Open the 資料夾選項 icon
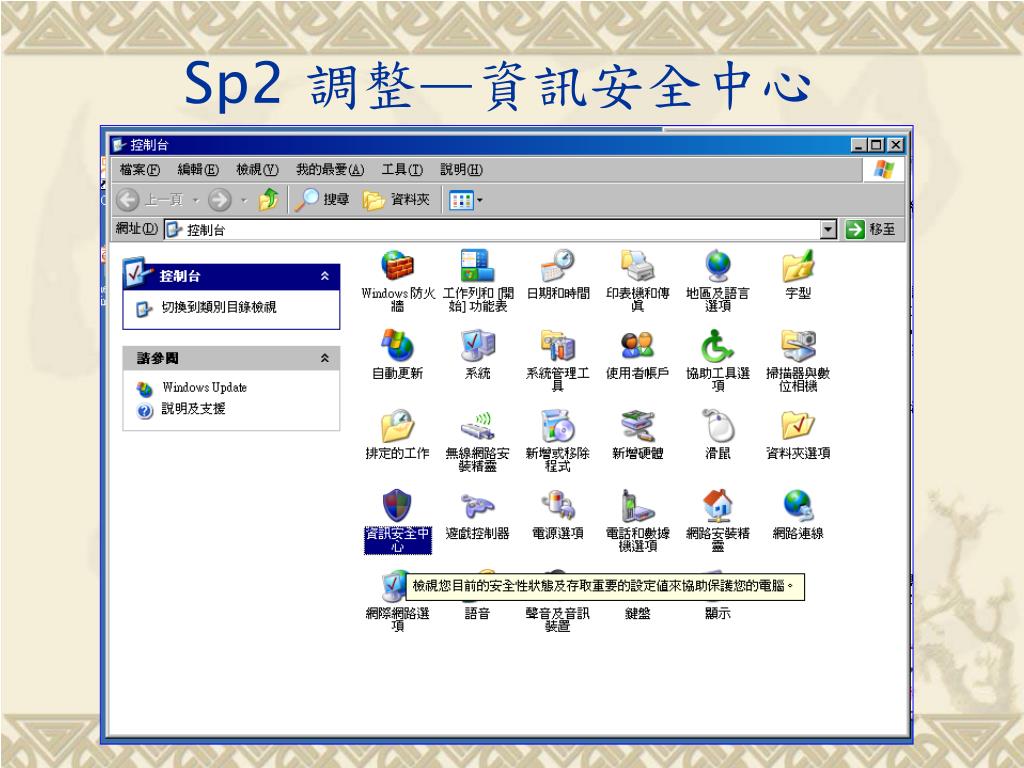1024x768 pixels. 798,426
